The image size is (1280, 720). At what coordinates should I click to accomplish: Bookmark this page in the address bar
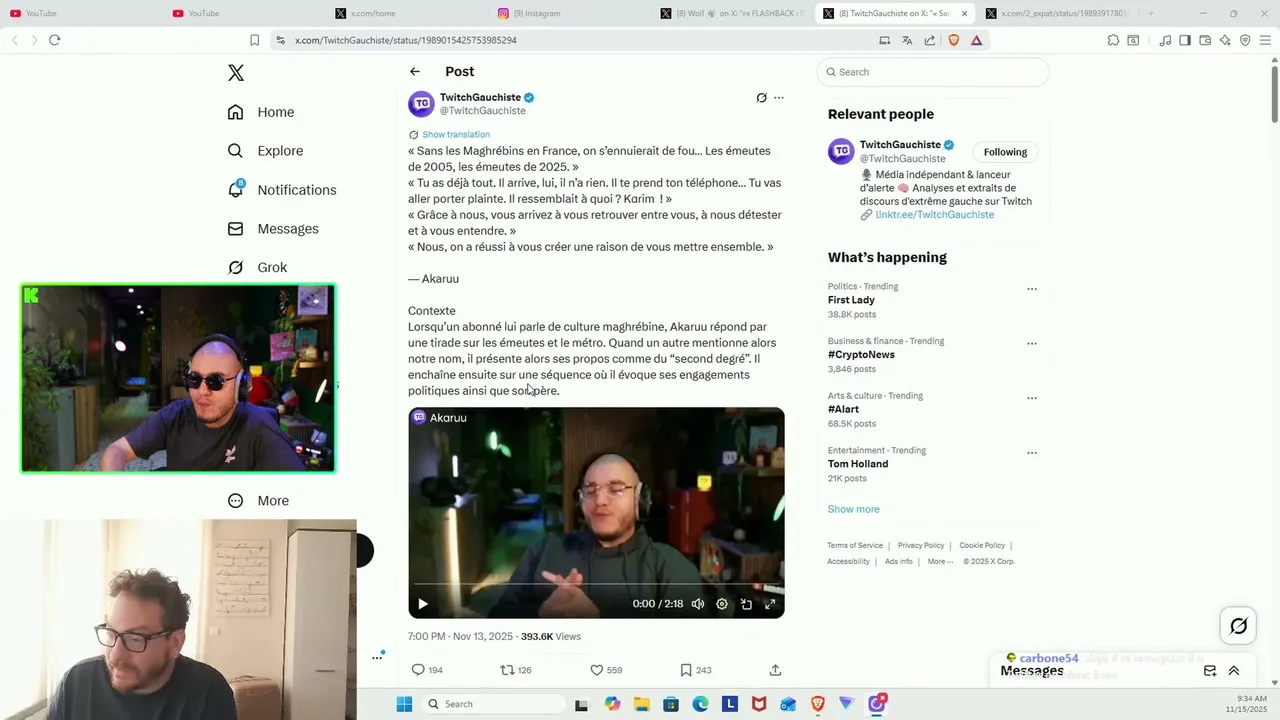click(255, 40)
